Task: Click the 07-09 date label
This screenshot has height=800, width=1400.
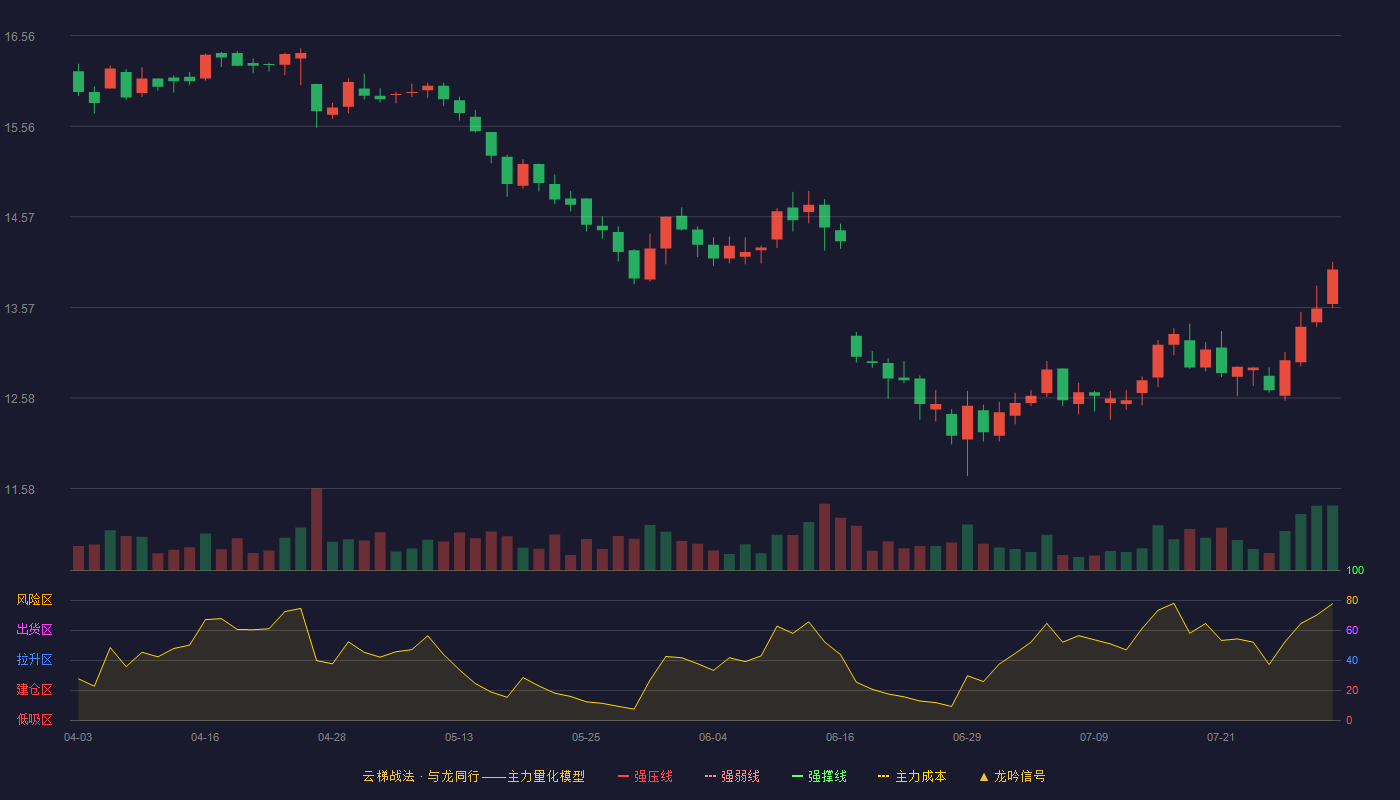Action: tap(1094, 737)
